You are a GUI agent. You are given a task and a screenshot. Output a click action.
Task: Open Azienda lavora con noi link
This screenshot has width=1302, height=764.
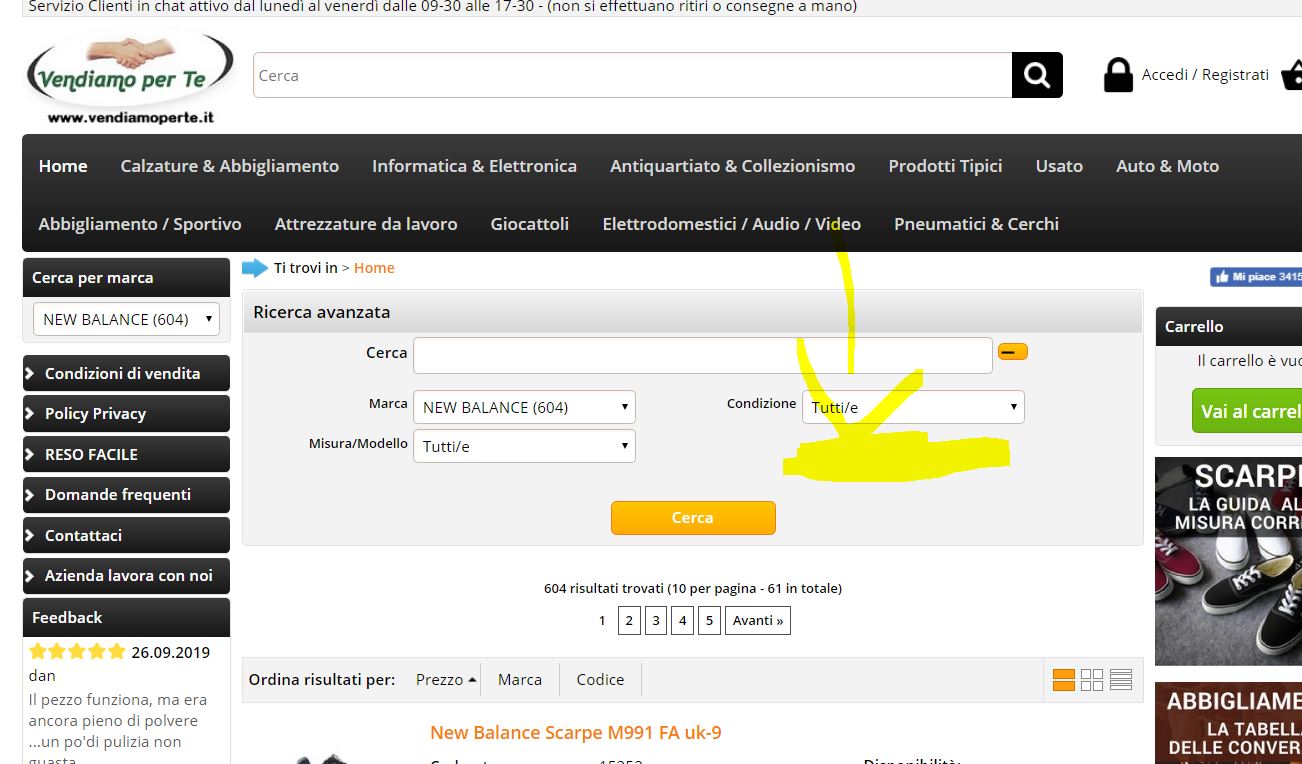pyautogui.click(x=126, y=576)
